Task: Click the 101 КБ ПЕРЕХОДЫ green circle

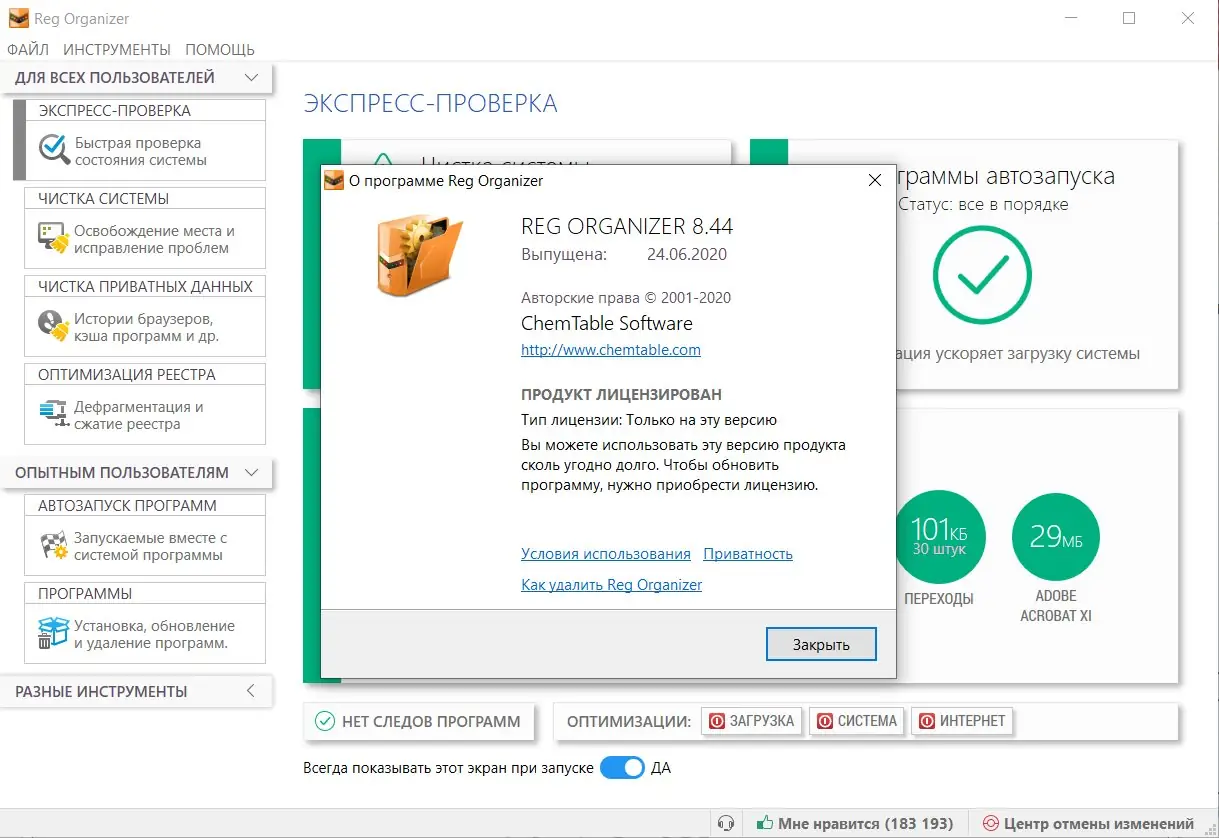Action: point(939,538)
